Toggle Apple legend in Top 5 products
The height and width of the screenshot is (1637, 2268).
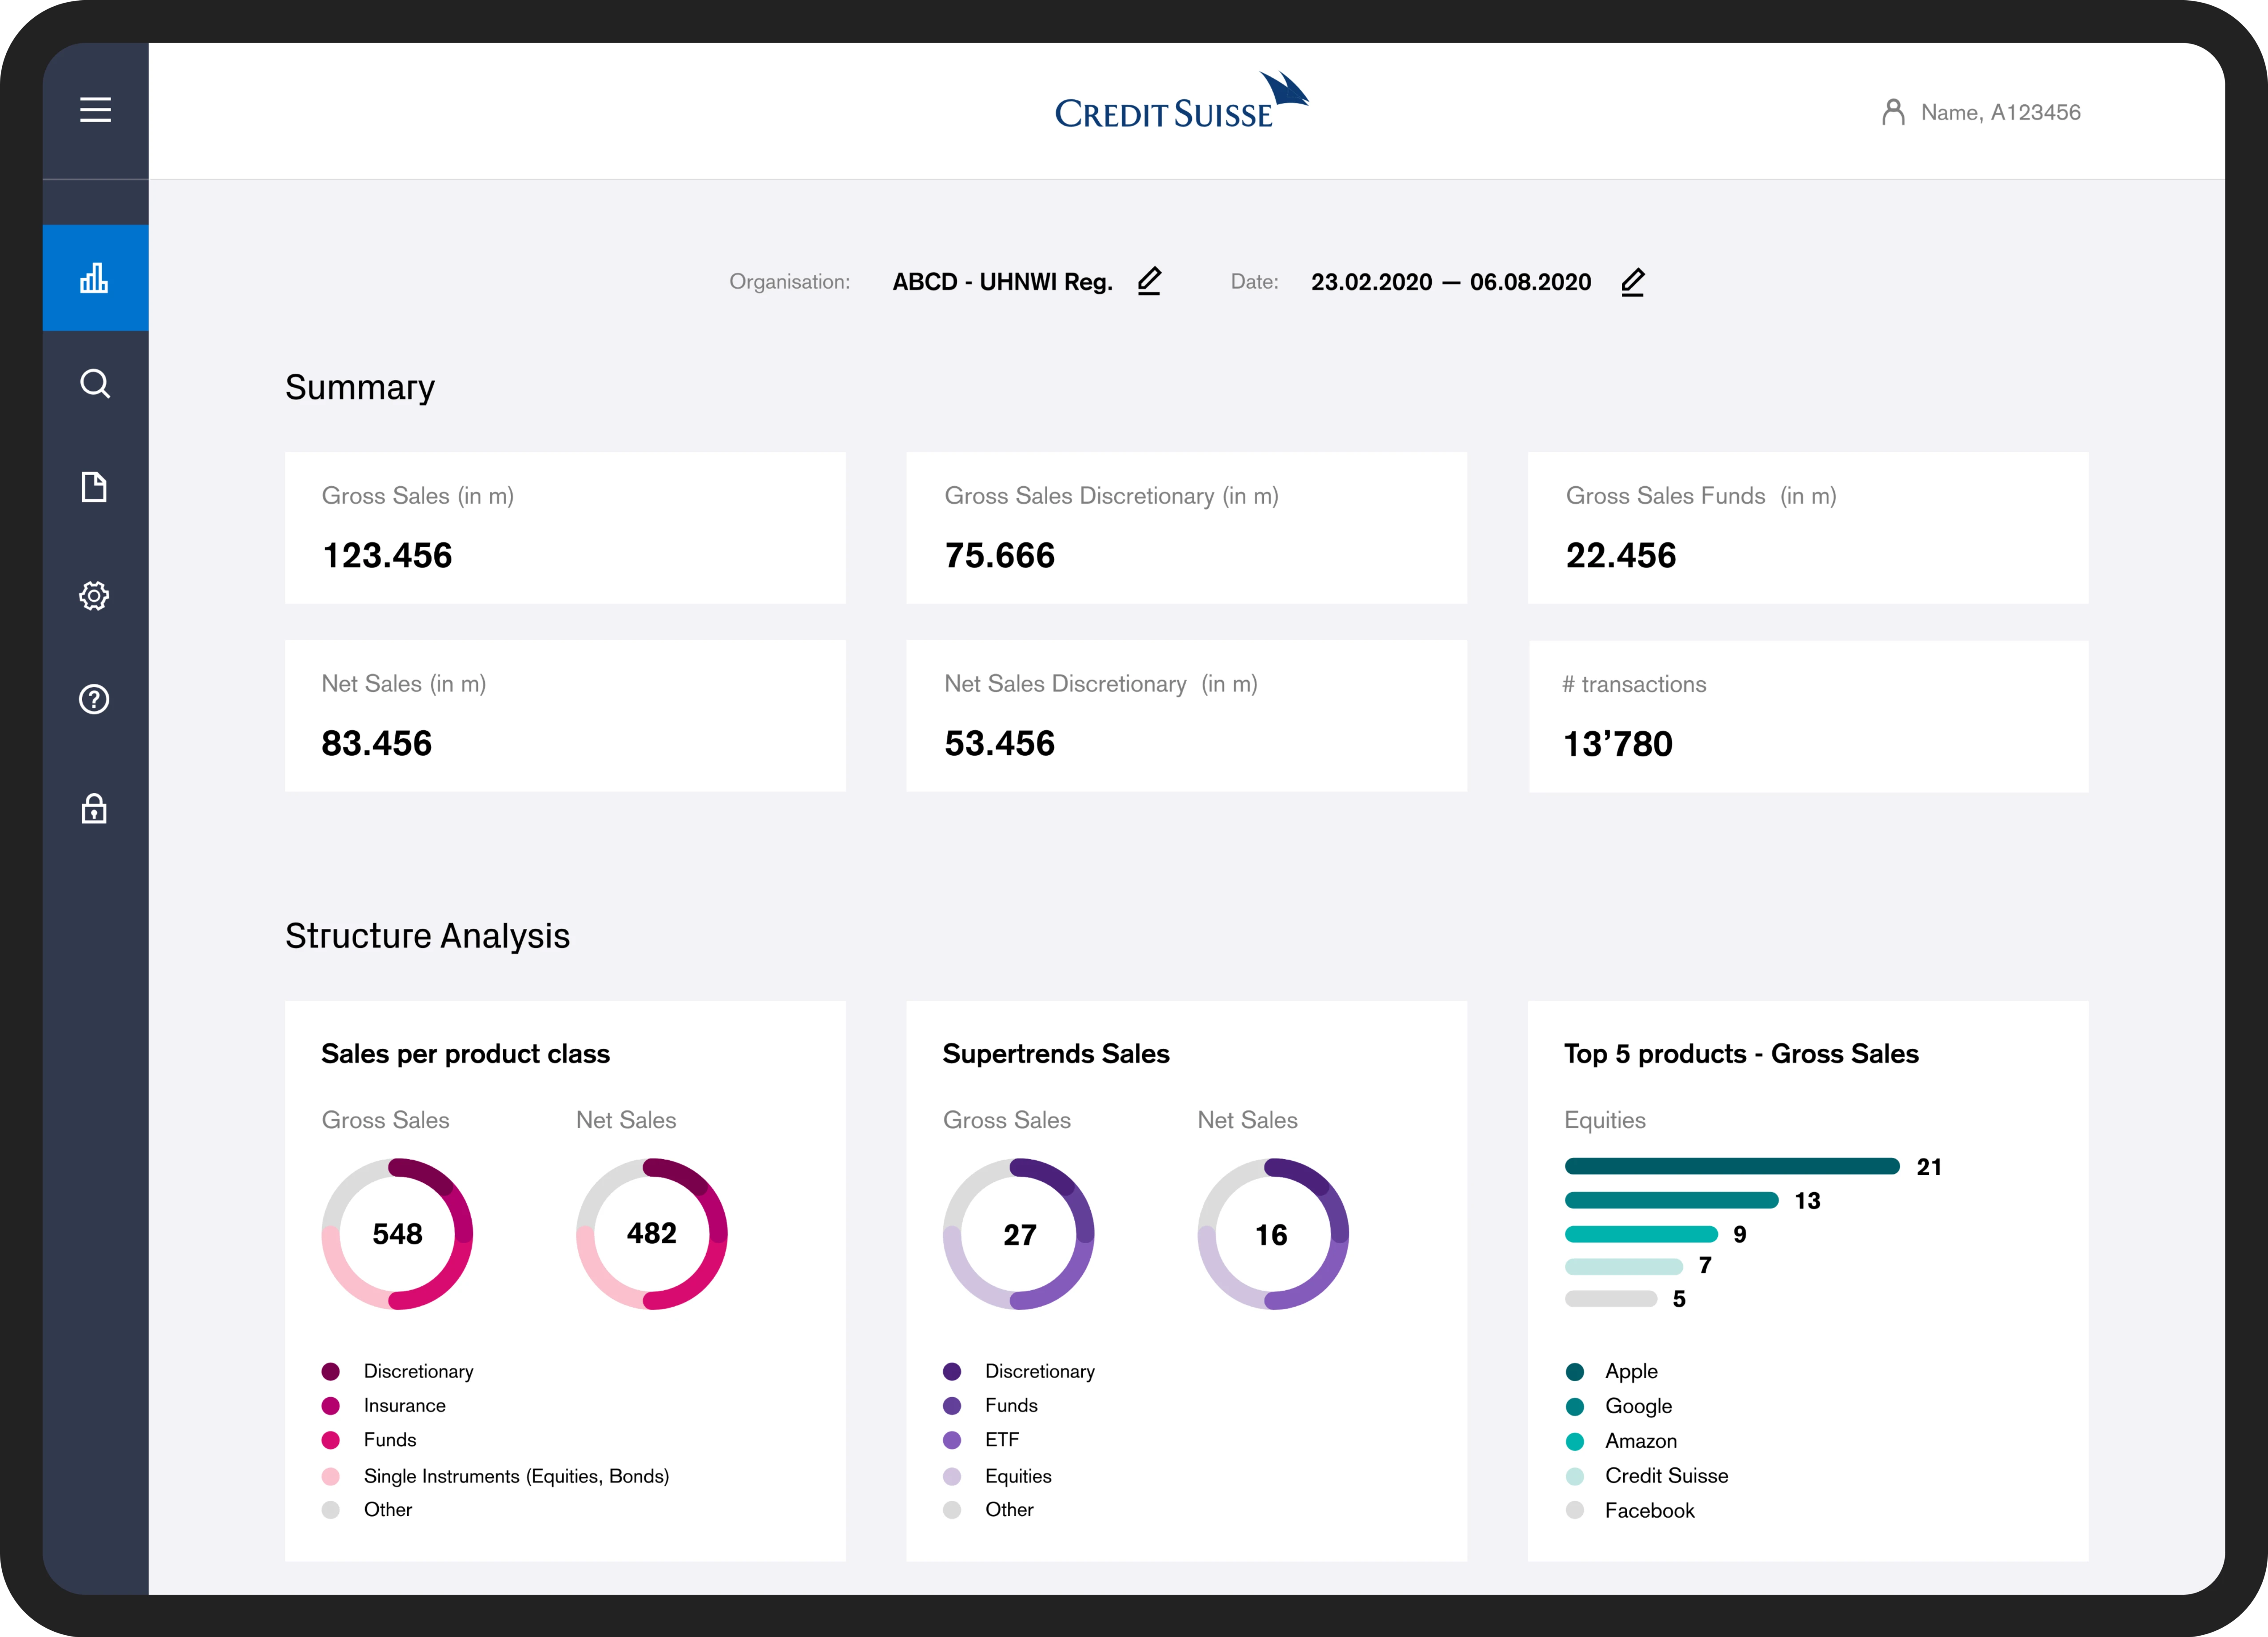point(1631,1371)
